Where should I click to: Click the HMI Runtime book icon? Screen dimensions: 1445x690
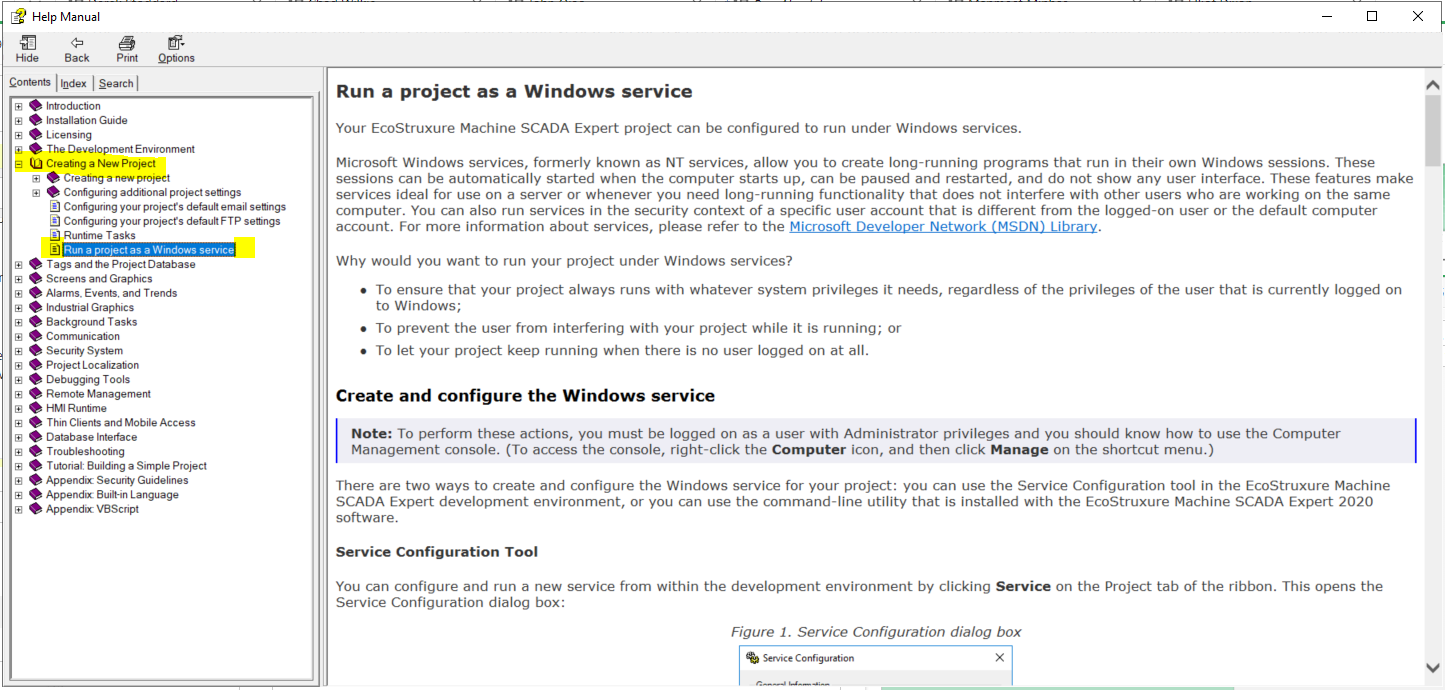(36, 408)
